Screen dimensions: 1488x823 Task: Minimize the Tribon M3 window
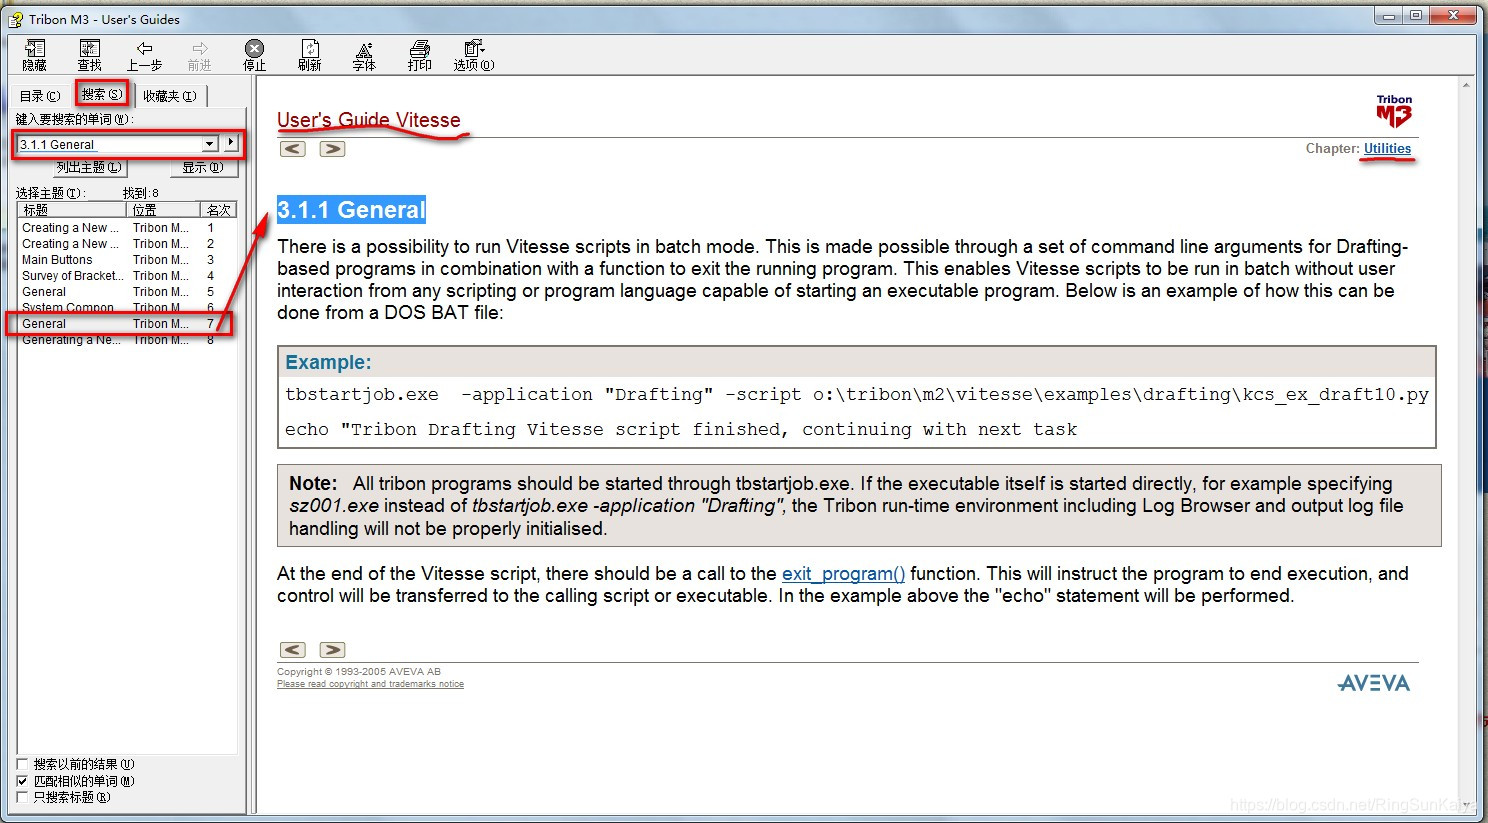[x=1388, y=15]
